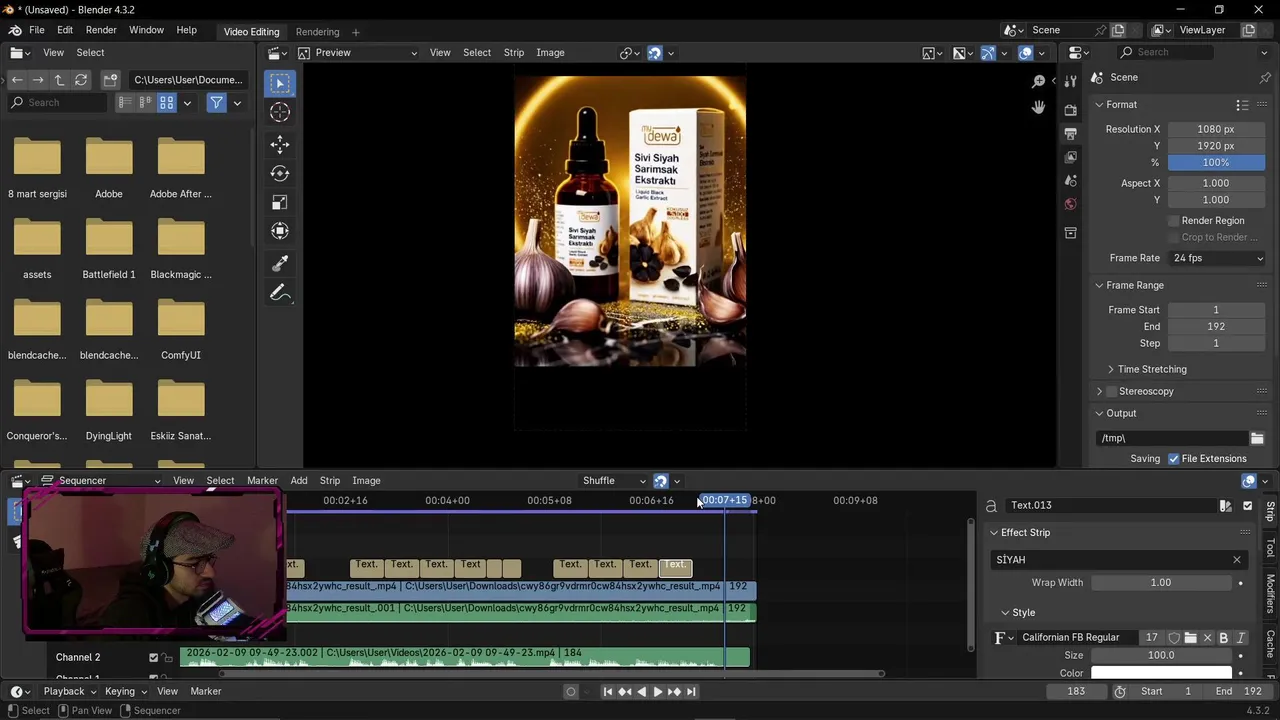This screenshot has height=720, width=1280.
Task: Go to parent directory in file browser
Action: [59, 80]
